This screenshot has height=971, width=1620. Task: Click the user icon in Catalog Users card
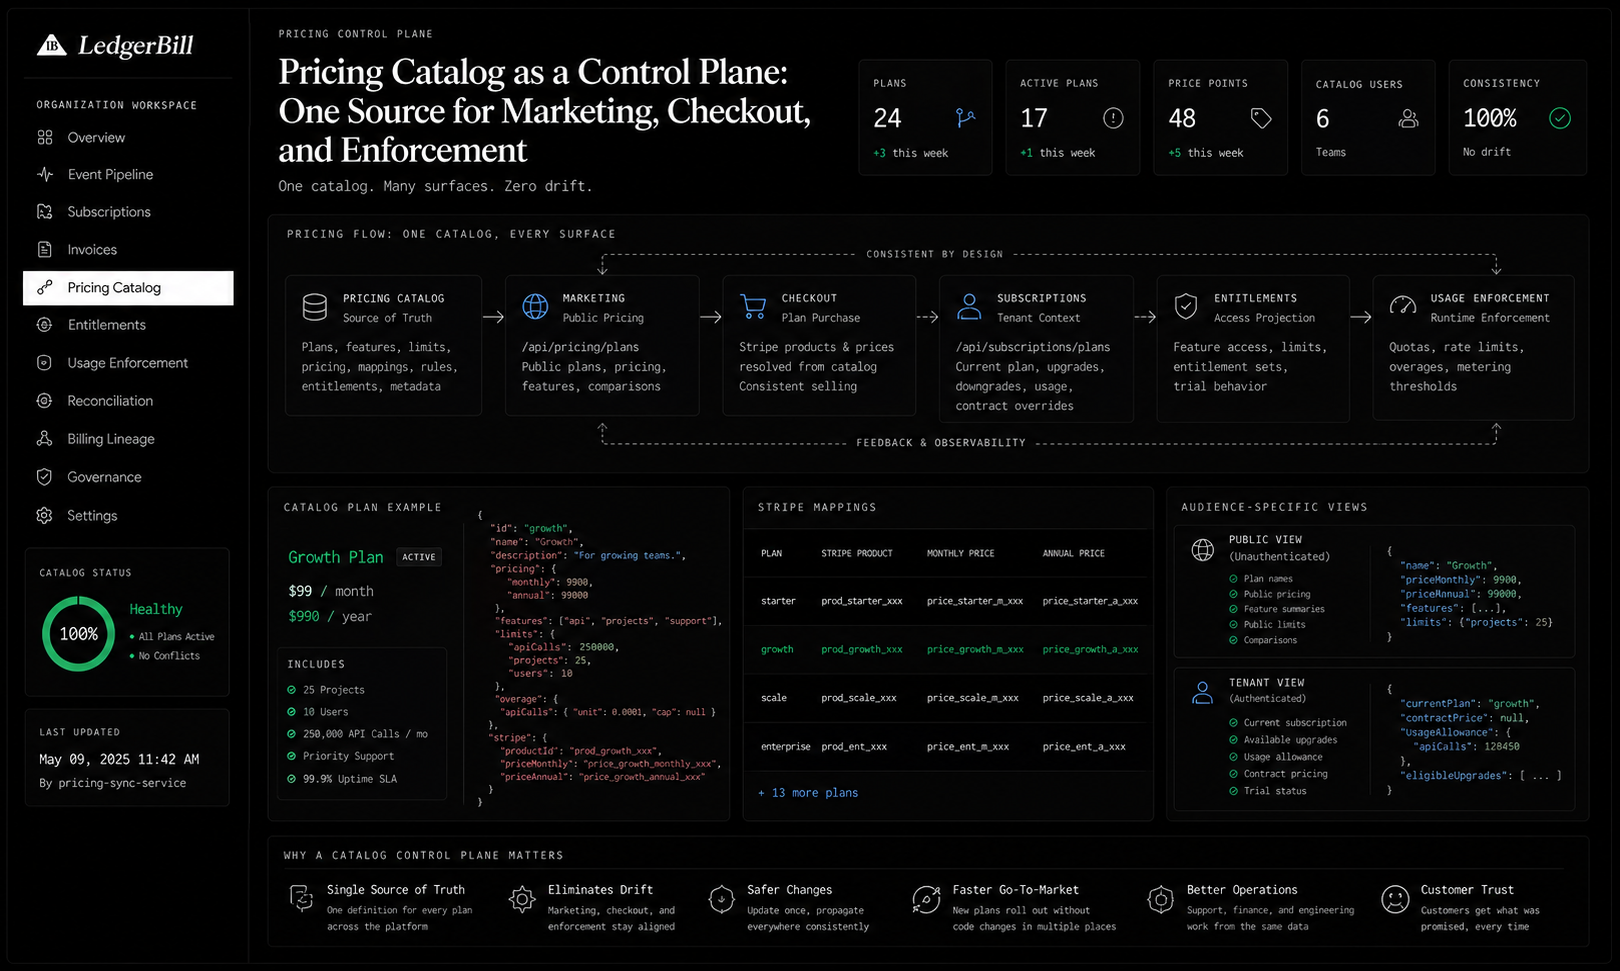coord(1408,118)
